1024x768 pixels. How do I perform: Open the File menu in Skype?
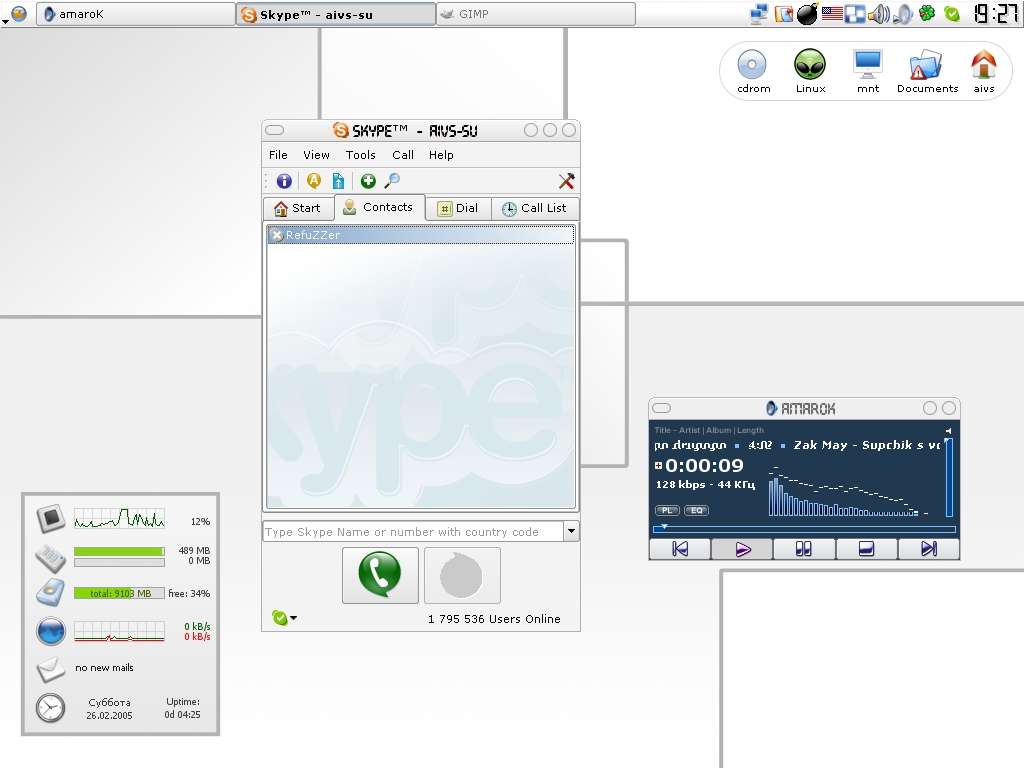point(278,155)
